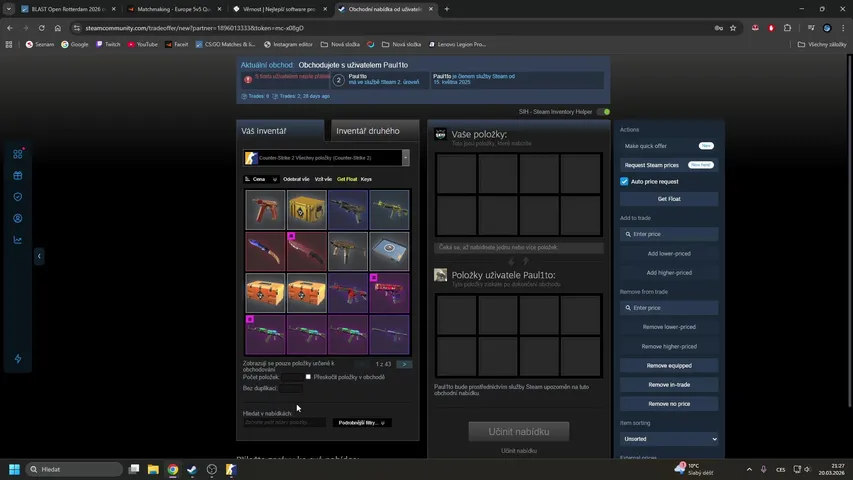Image resolution: width=853 pixels, height=480 pixels.
Task: Select the yellow weapon case item
Action: pos(306,210)
